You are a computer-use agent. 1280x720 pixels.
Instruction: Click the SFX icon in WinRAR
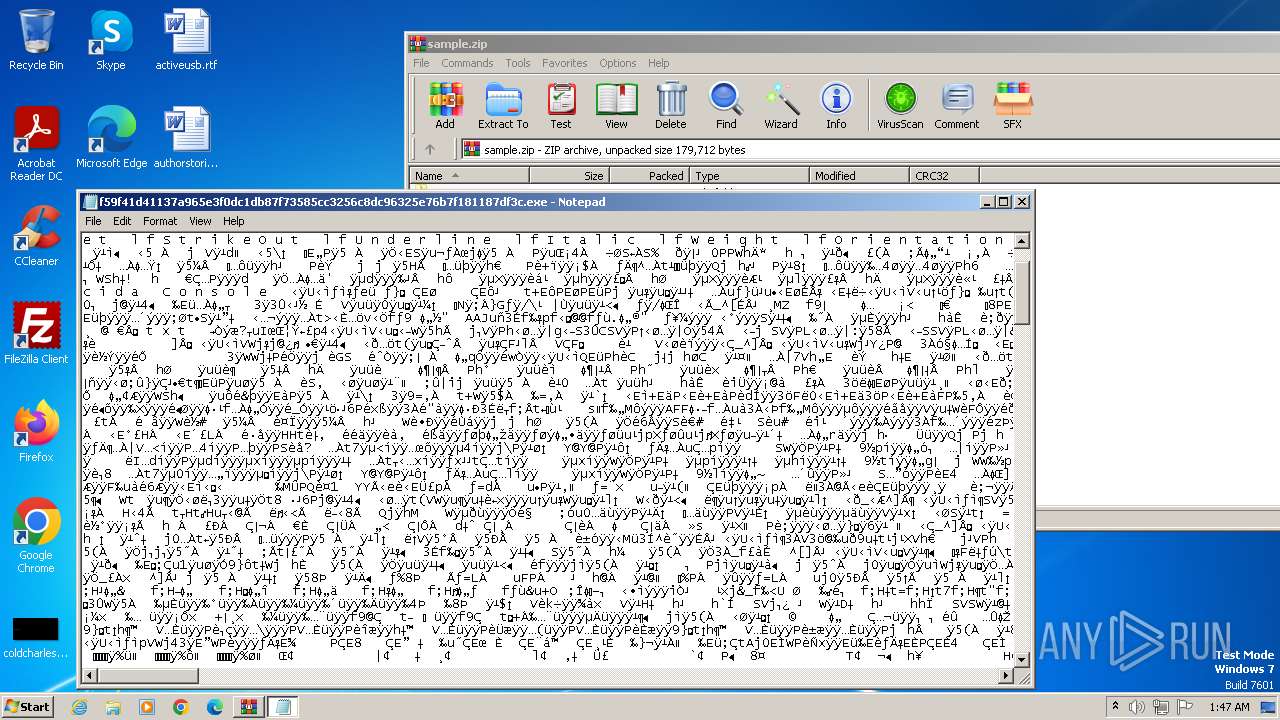(1013, 106)
